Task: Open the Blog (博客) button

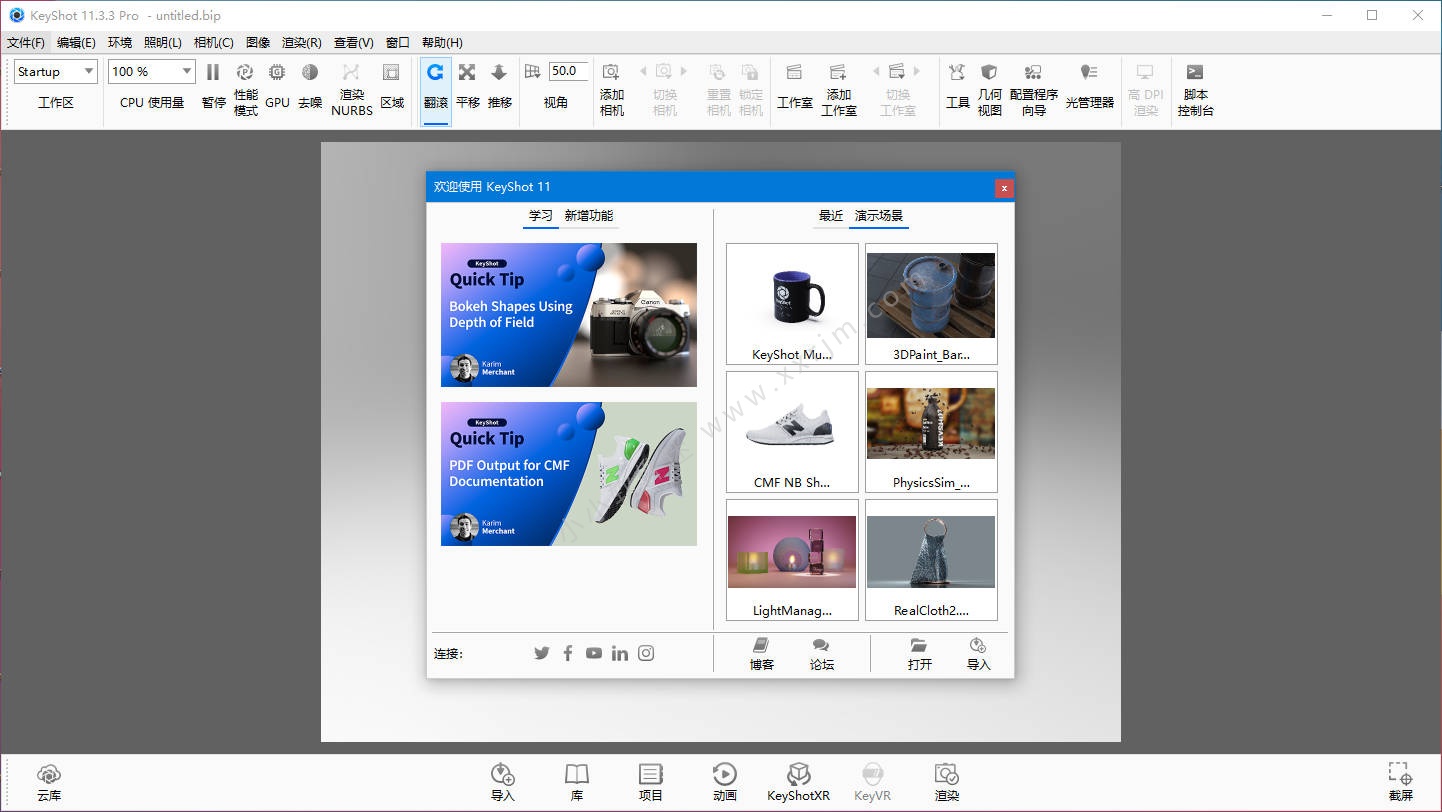Action: tap(762, 654)
